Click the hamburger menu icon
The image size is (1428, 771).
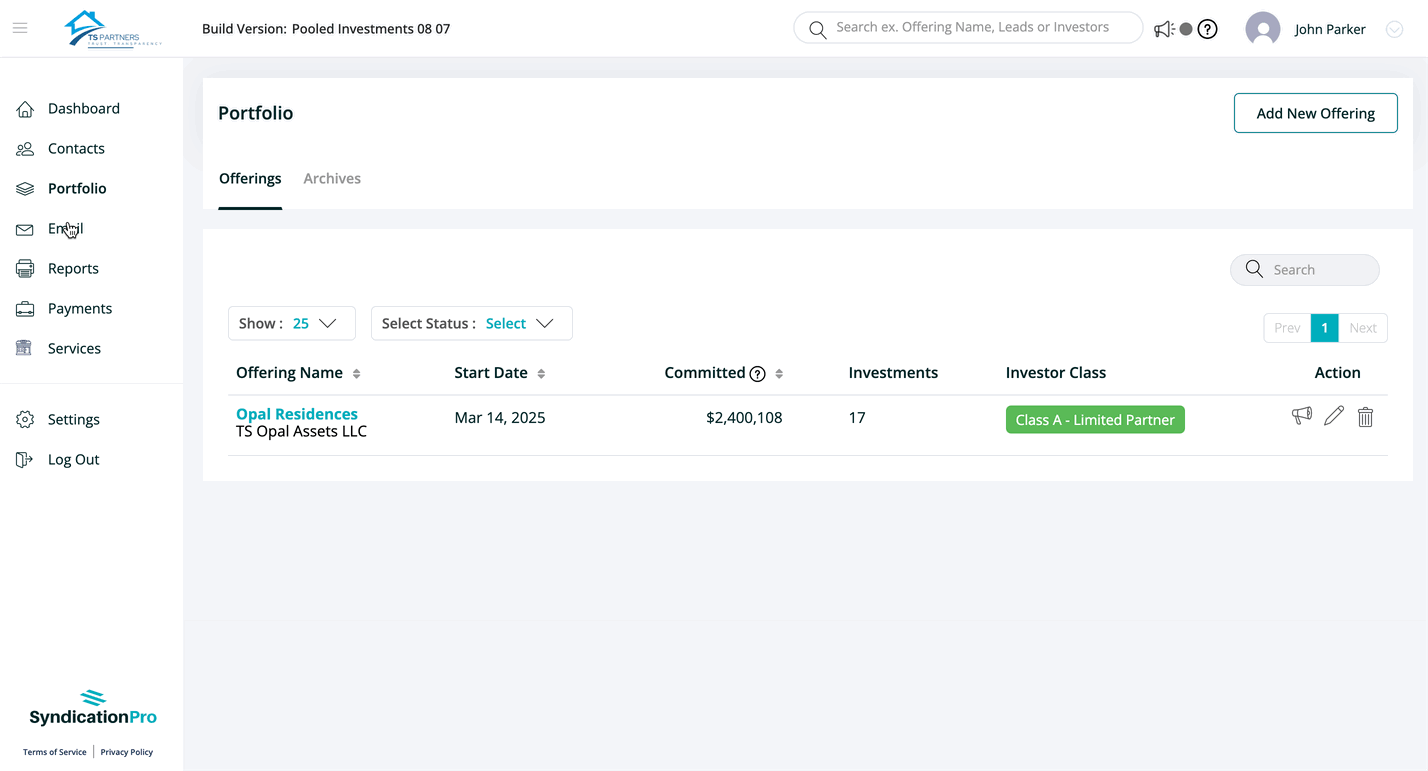pos(20,28)
